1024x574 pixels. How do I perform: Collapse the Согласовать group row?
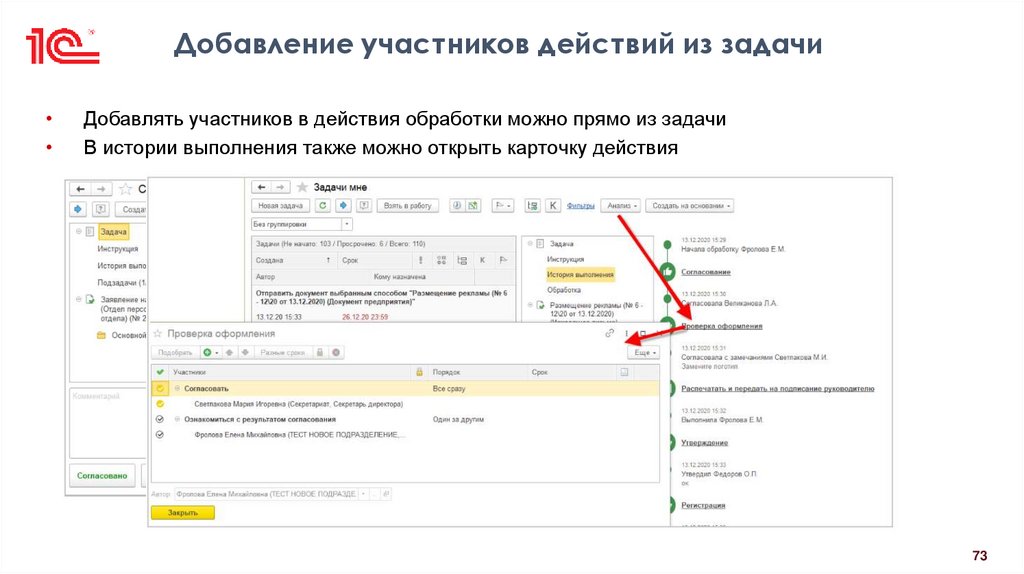(x=177, y=389)
